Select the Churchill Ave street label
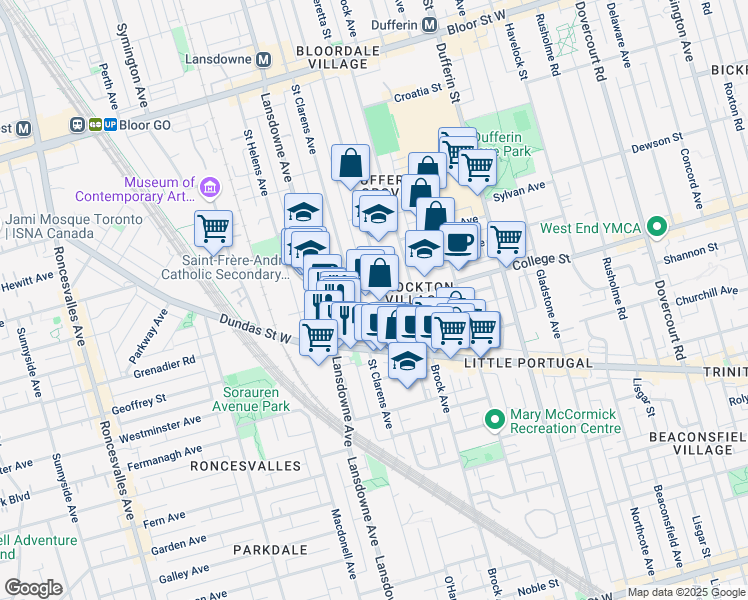The image size is (748, 600). coord(706,296)
